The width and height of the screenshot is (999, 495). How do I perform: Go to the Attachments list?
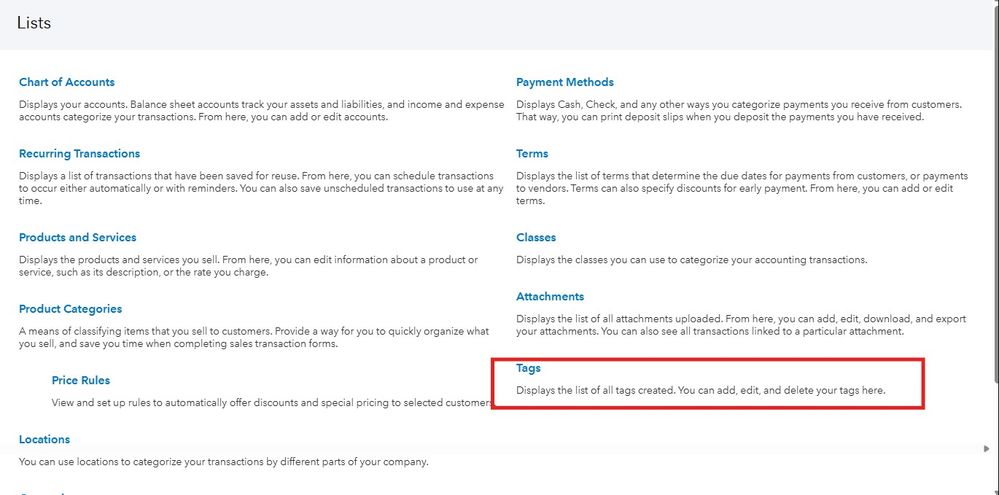tap(550, 297)
